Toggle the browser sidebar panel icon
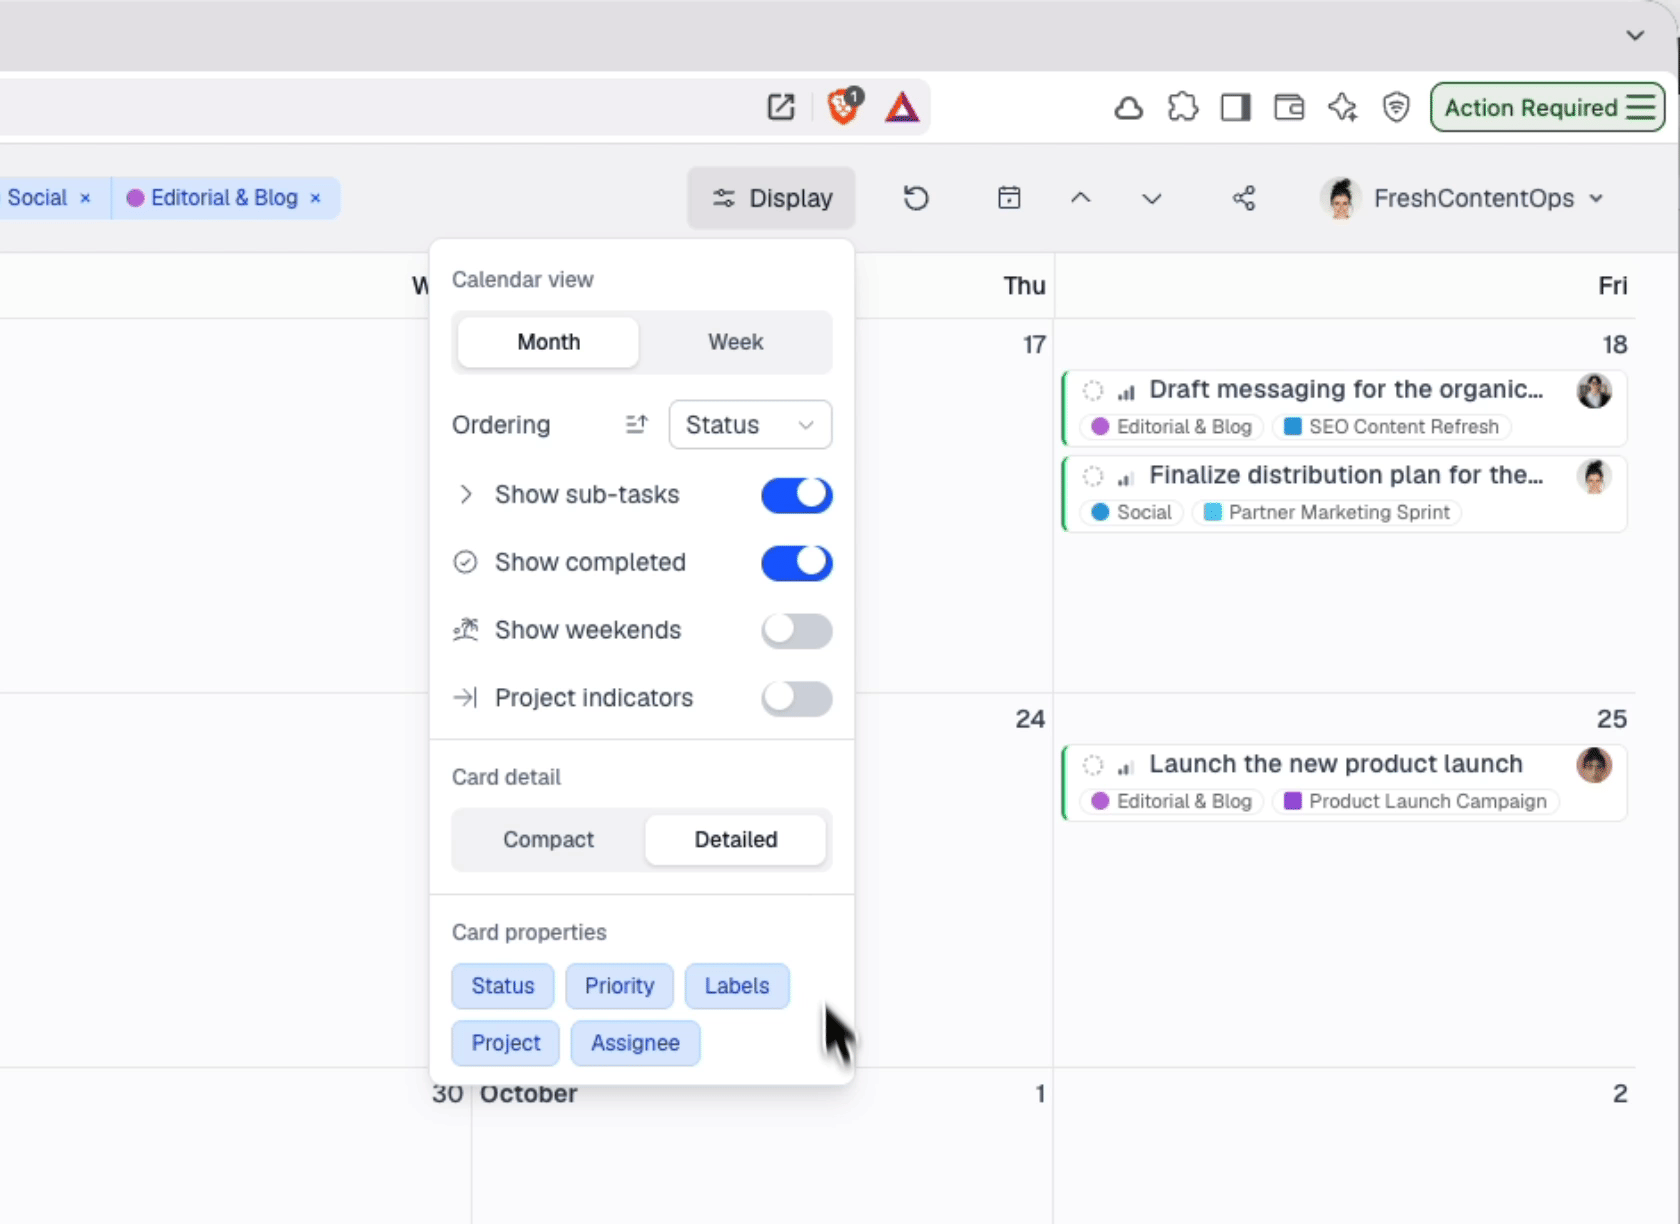 (x=1236, y=107)
